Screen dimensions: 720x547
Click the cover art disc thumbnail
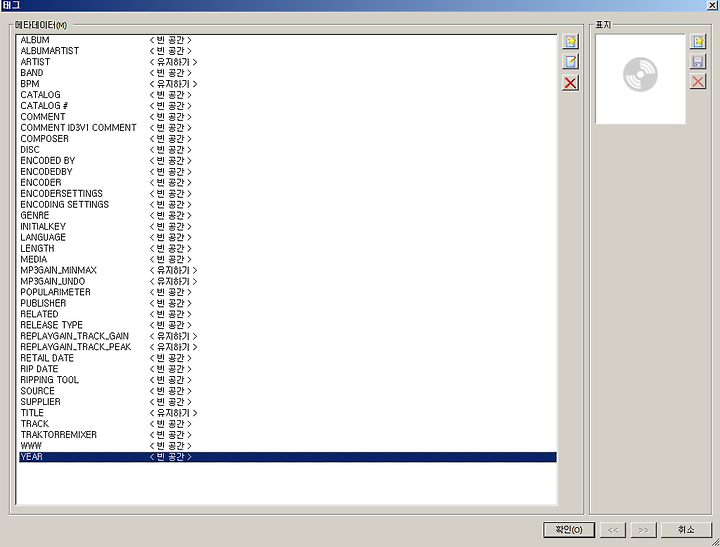point(640,79)
